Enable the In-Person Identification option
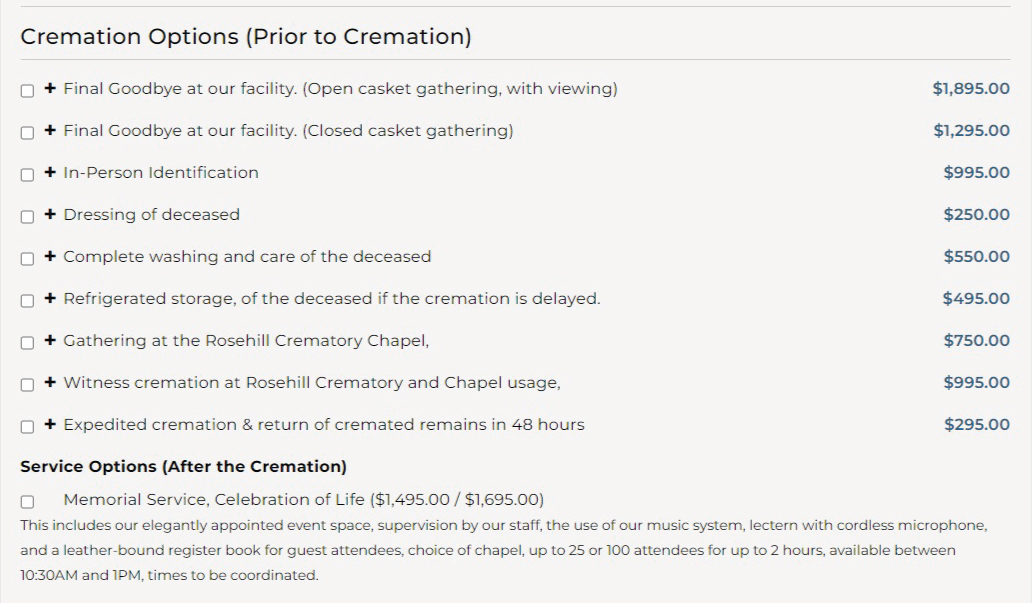 [28, 174]
